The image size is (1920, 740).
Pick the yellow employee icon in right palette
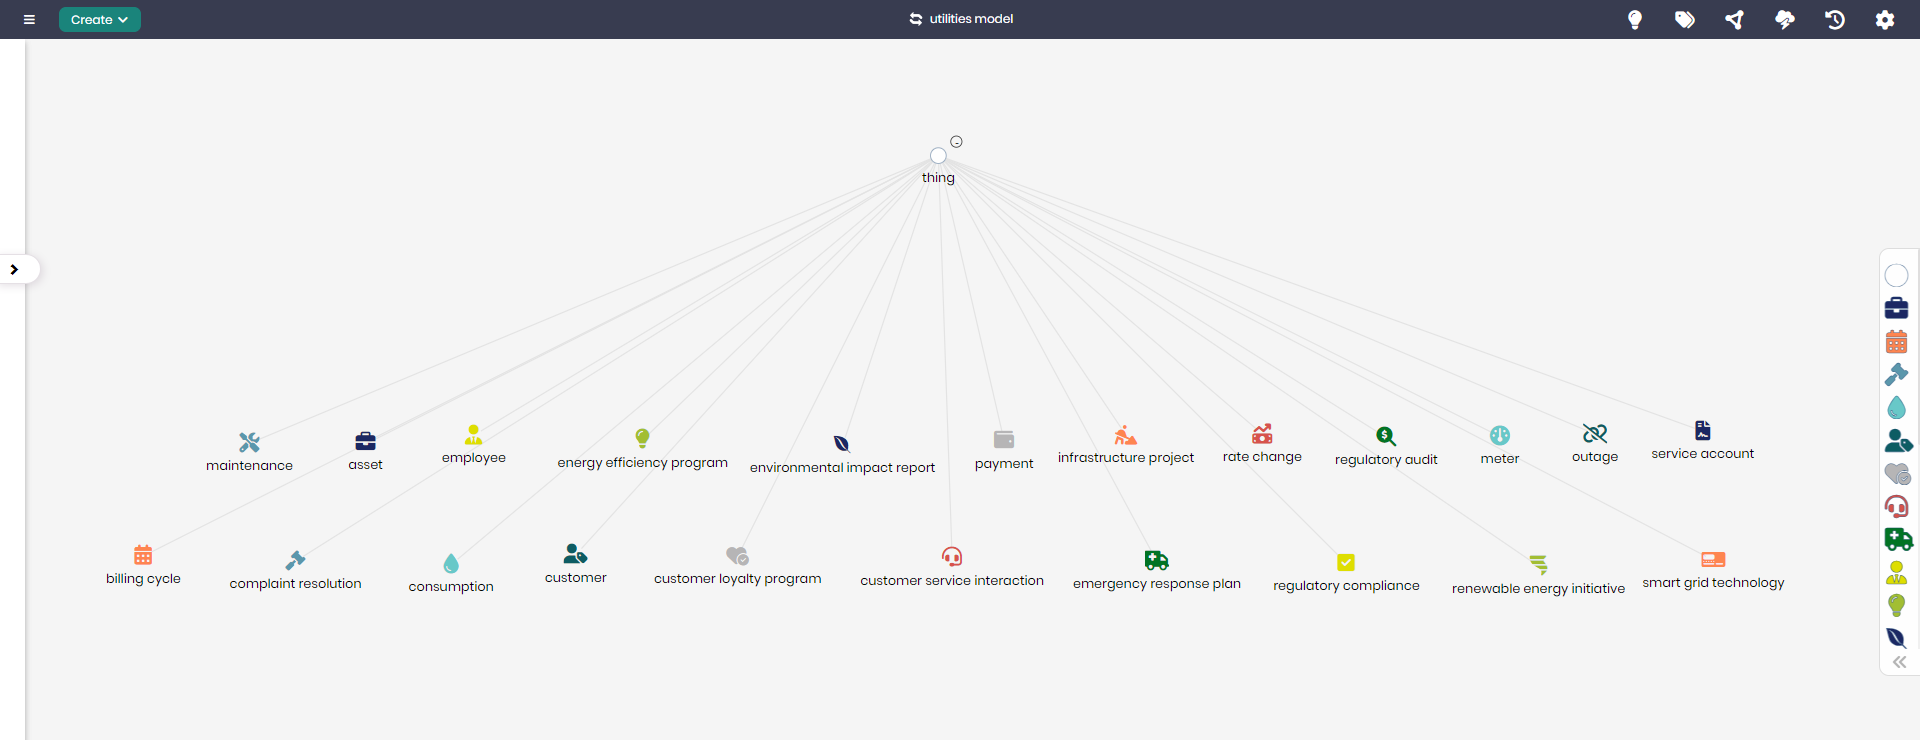(1896, 572)
